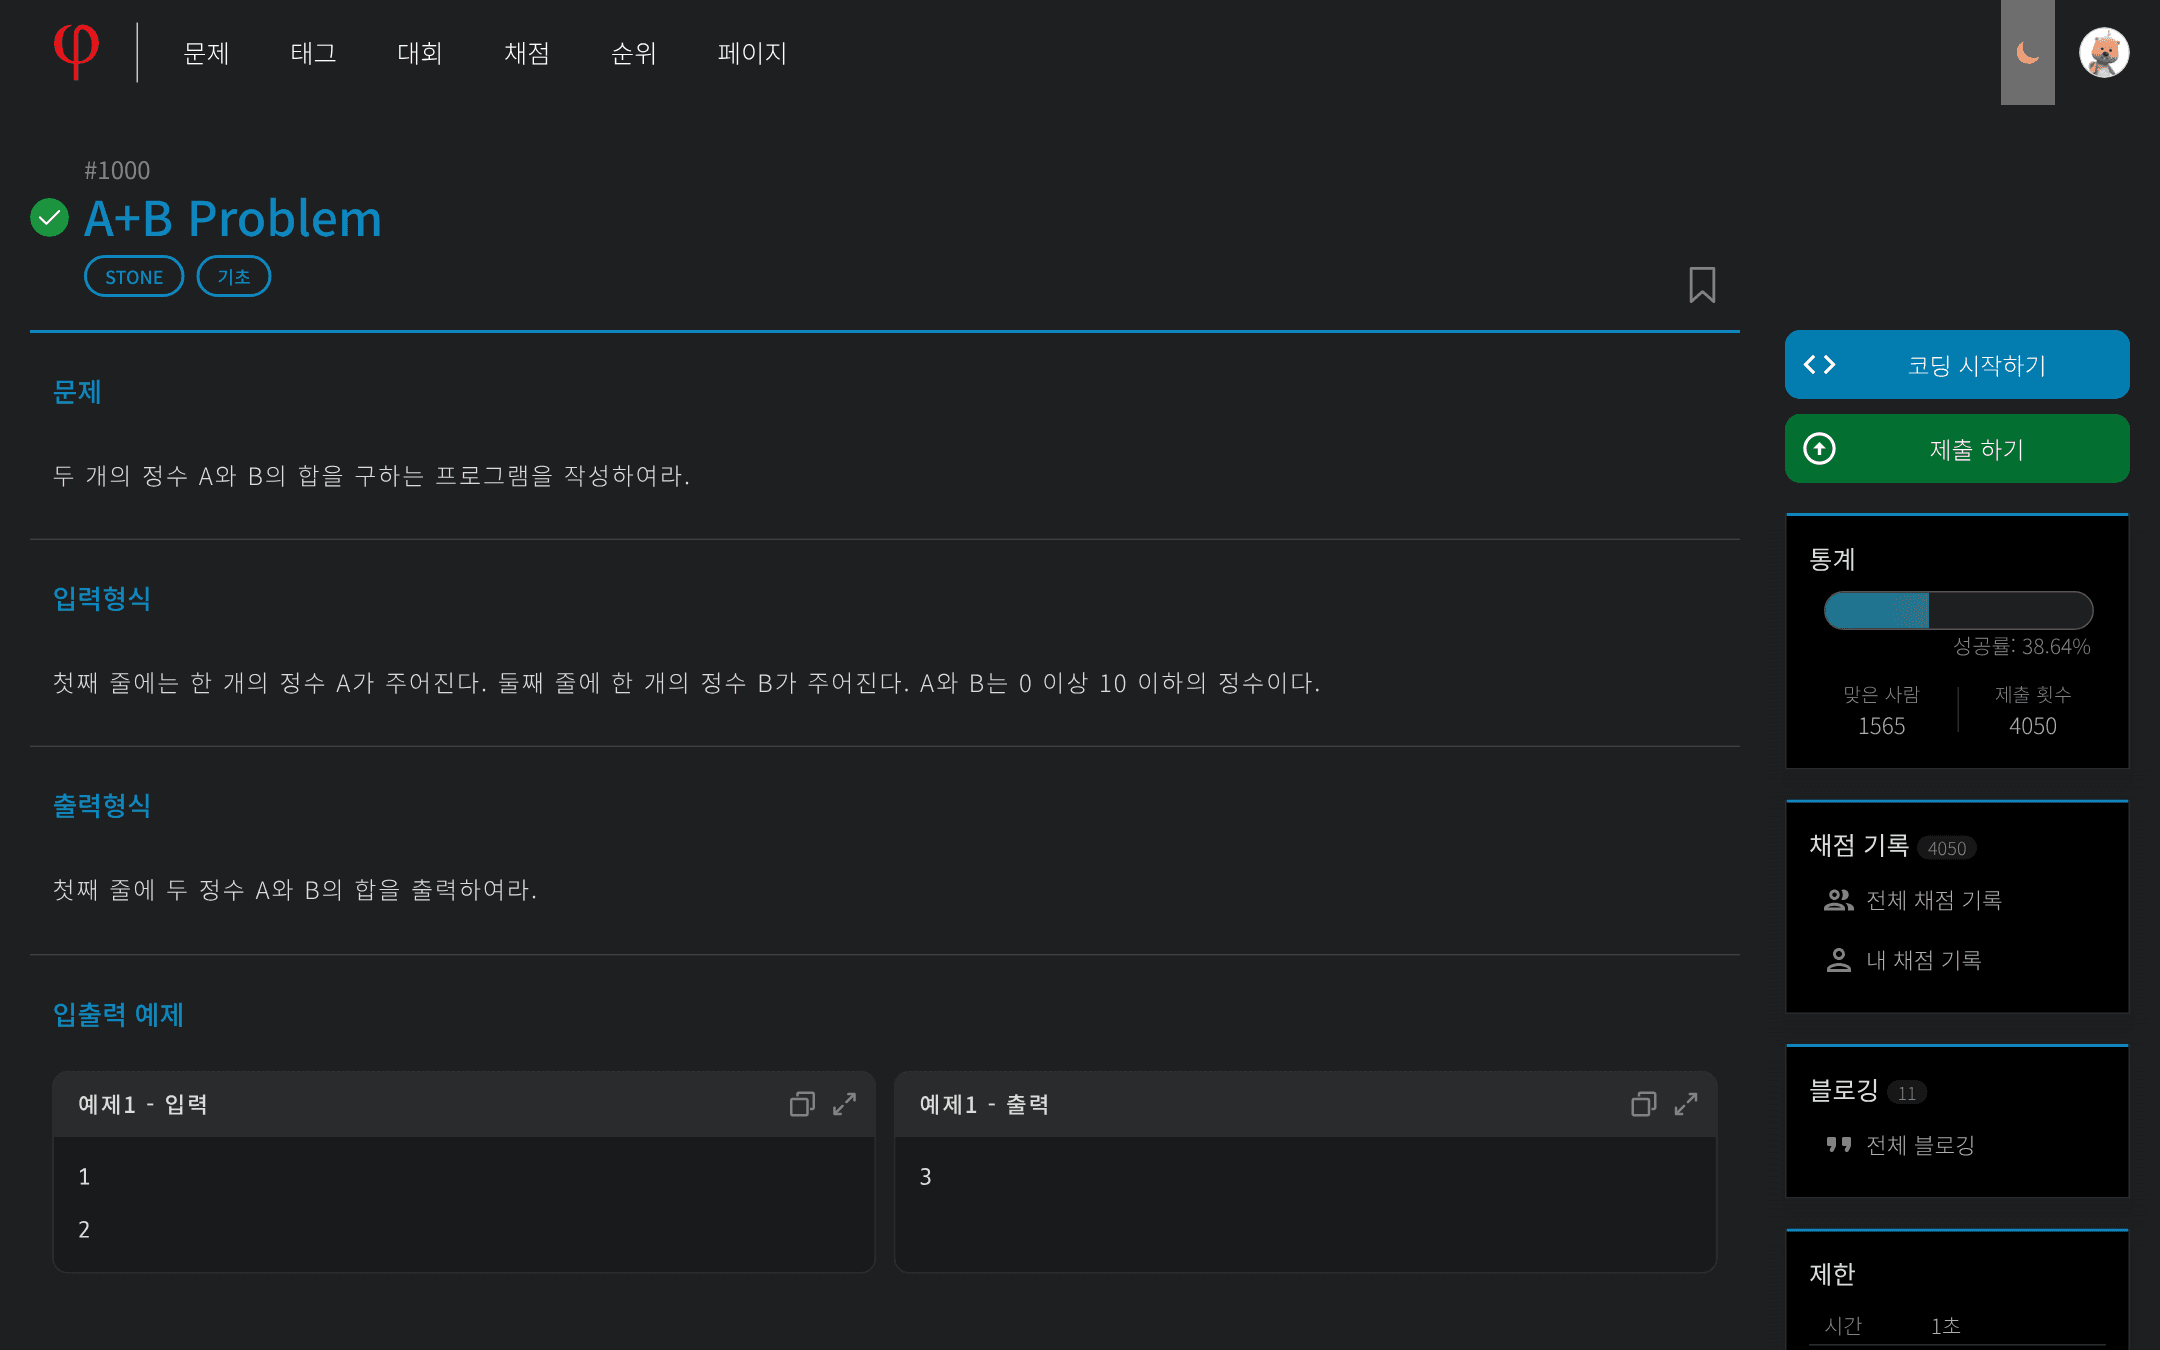
Task: Click the group icon beside 전체 채점 기록
Action: click(x=1838, y=900)
